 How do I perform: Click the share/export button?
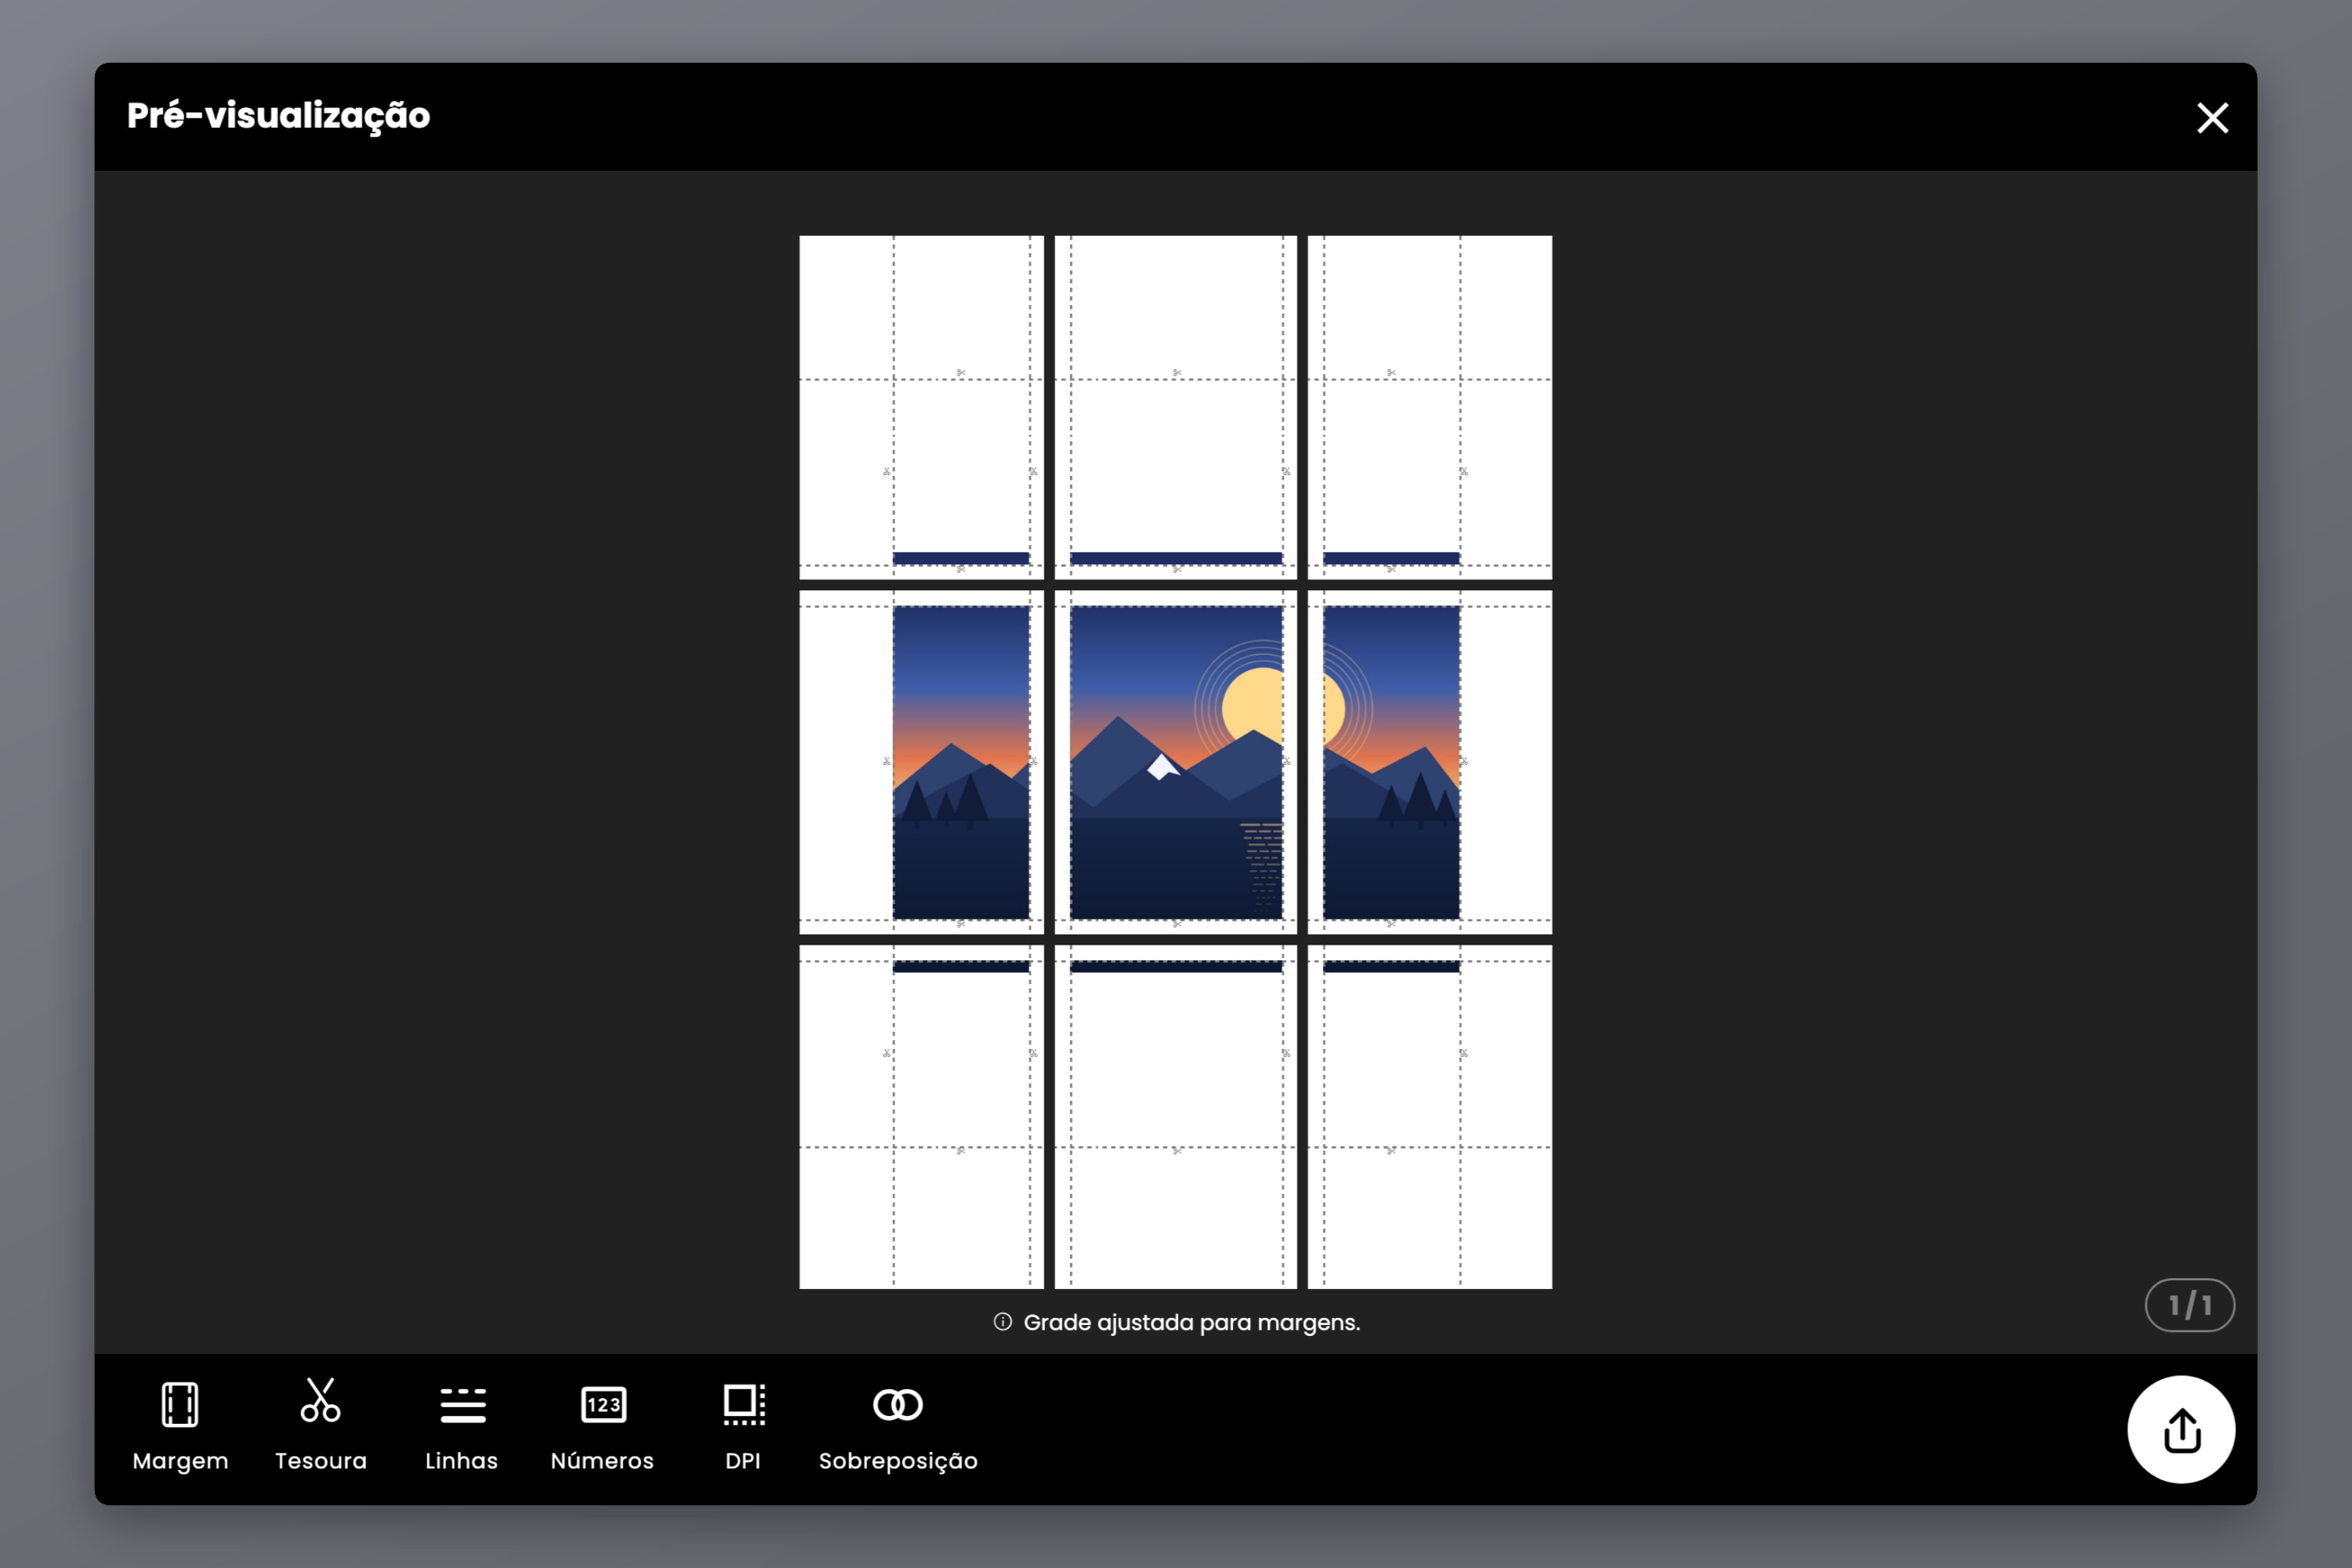point(2181,1429)
